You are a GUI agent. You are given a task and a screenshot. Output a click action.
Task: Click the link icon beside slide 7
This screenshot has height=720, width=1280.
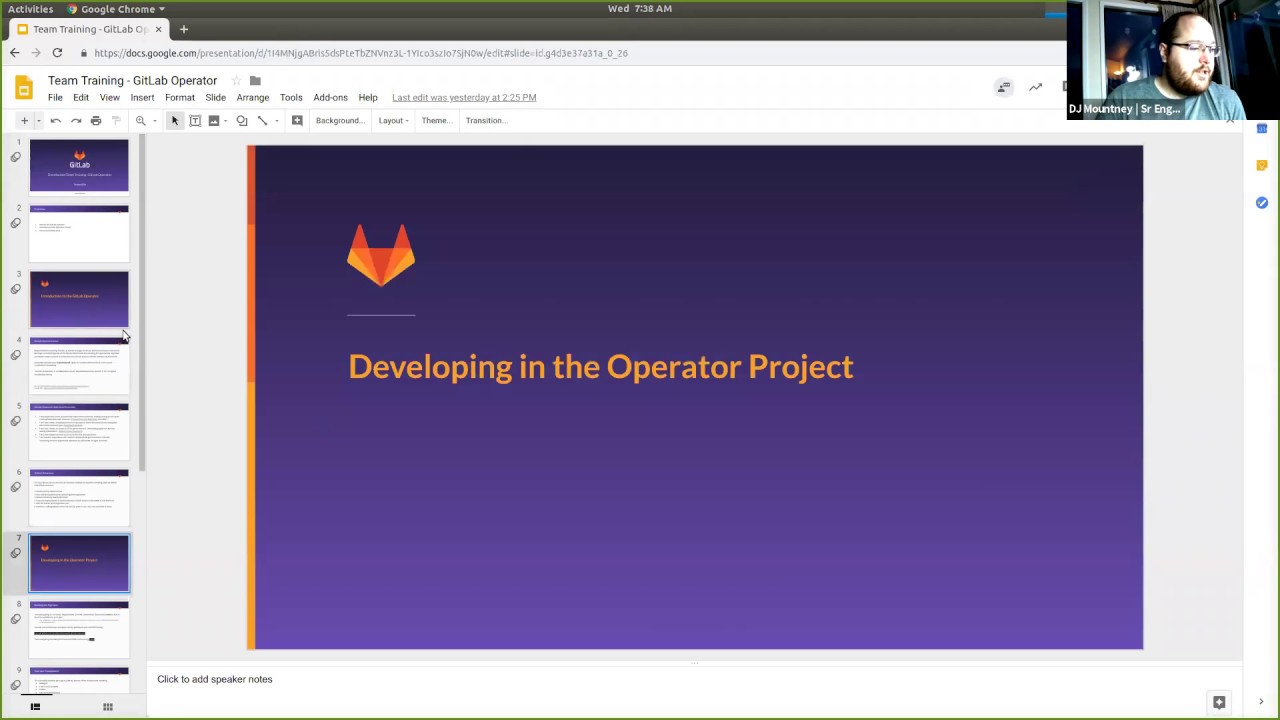click(15, 553)
